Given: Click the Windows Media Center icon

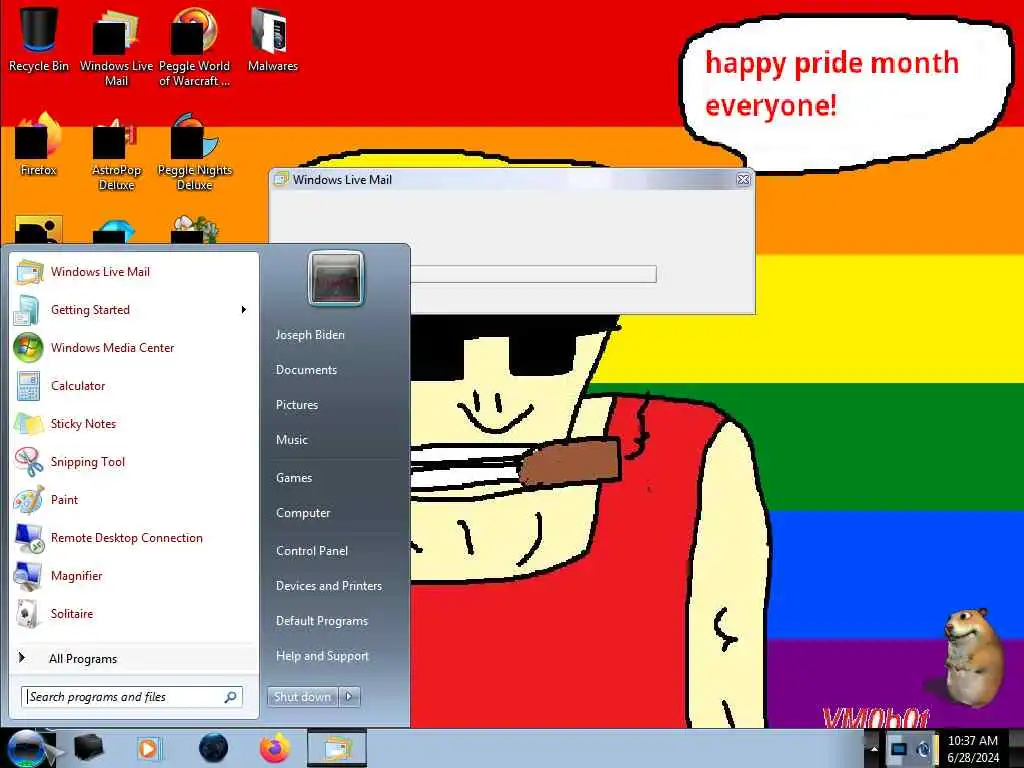Looking at the screenshot, I should [28, 347].
